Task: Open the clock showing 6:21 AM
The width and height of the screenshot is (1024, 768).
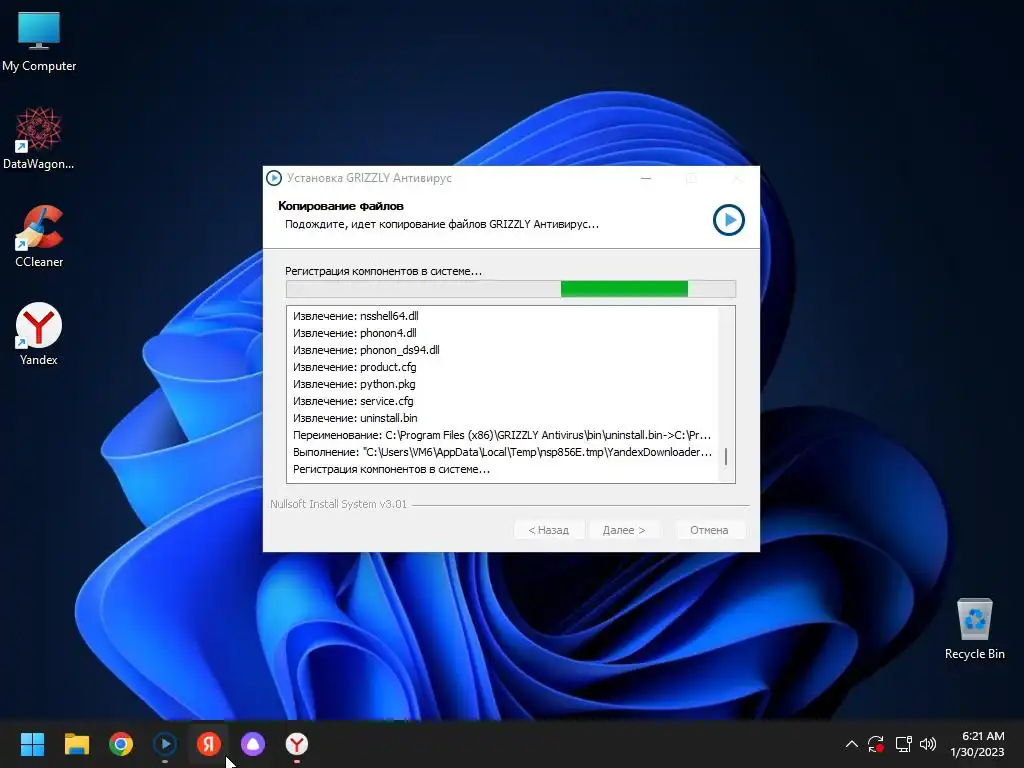Action: (977, 744)
